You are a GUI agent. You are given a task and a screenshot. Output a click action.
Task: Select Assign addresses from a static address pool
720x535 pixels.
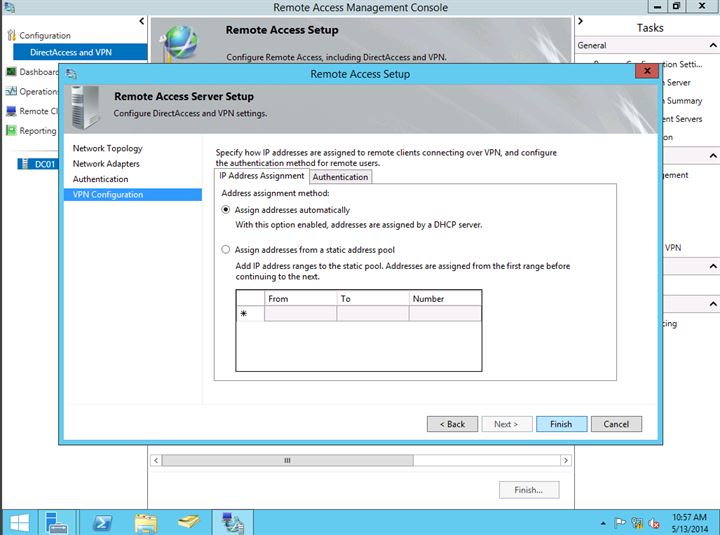[x=225, y=250]
